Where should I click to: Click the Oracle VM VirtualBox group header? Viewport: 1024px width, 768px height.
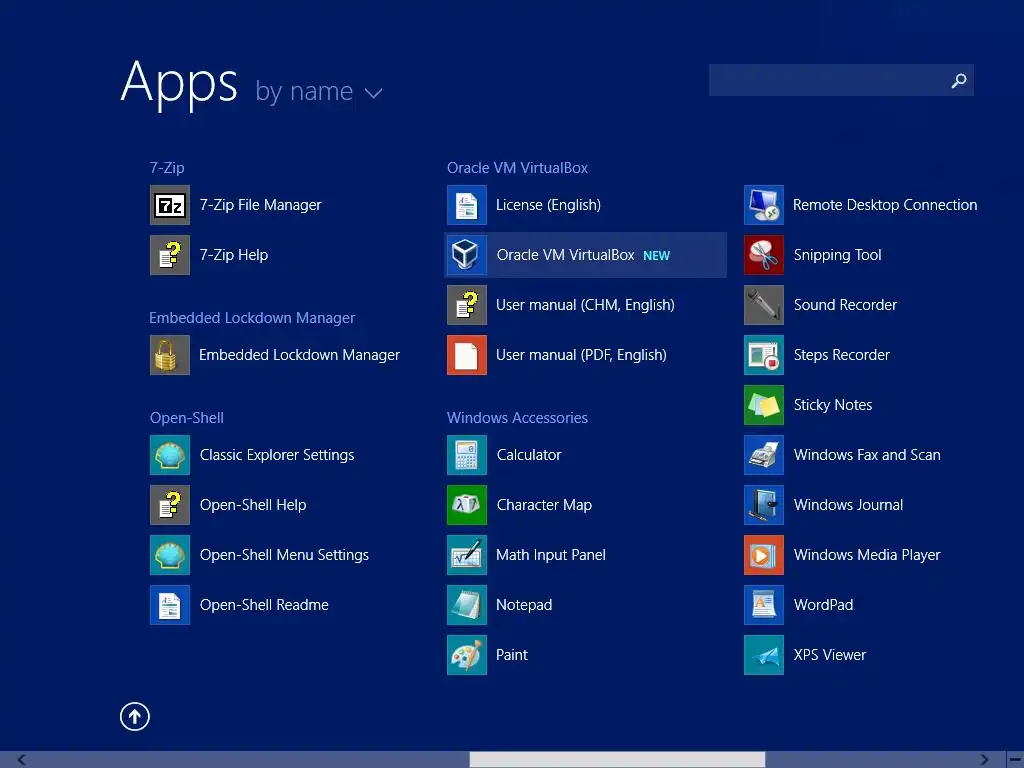click(517, 168)
